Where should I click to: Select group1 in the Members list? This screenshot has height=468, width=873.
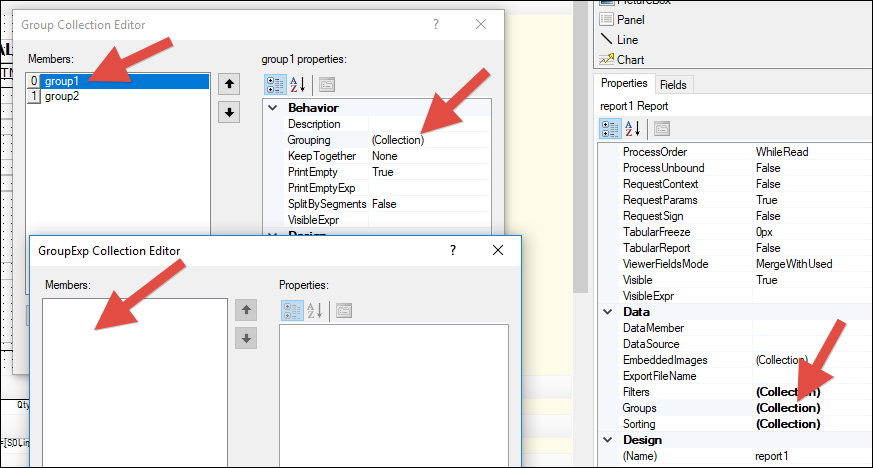click(x=61, y=81)
